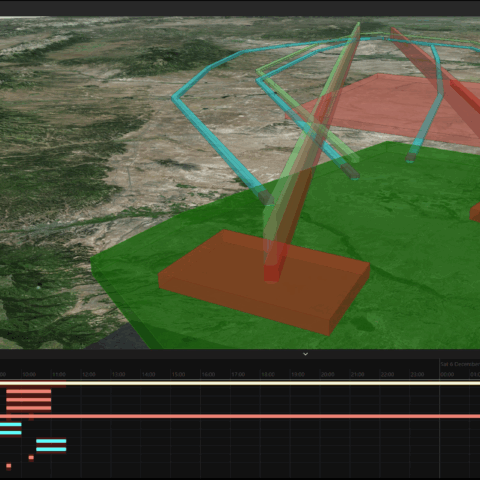This screenshot has height=480, width=480.
Task: Click the 15:00 time label
Action: pos(178,375)
